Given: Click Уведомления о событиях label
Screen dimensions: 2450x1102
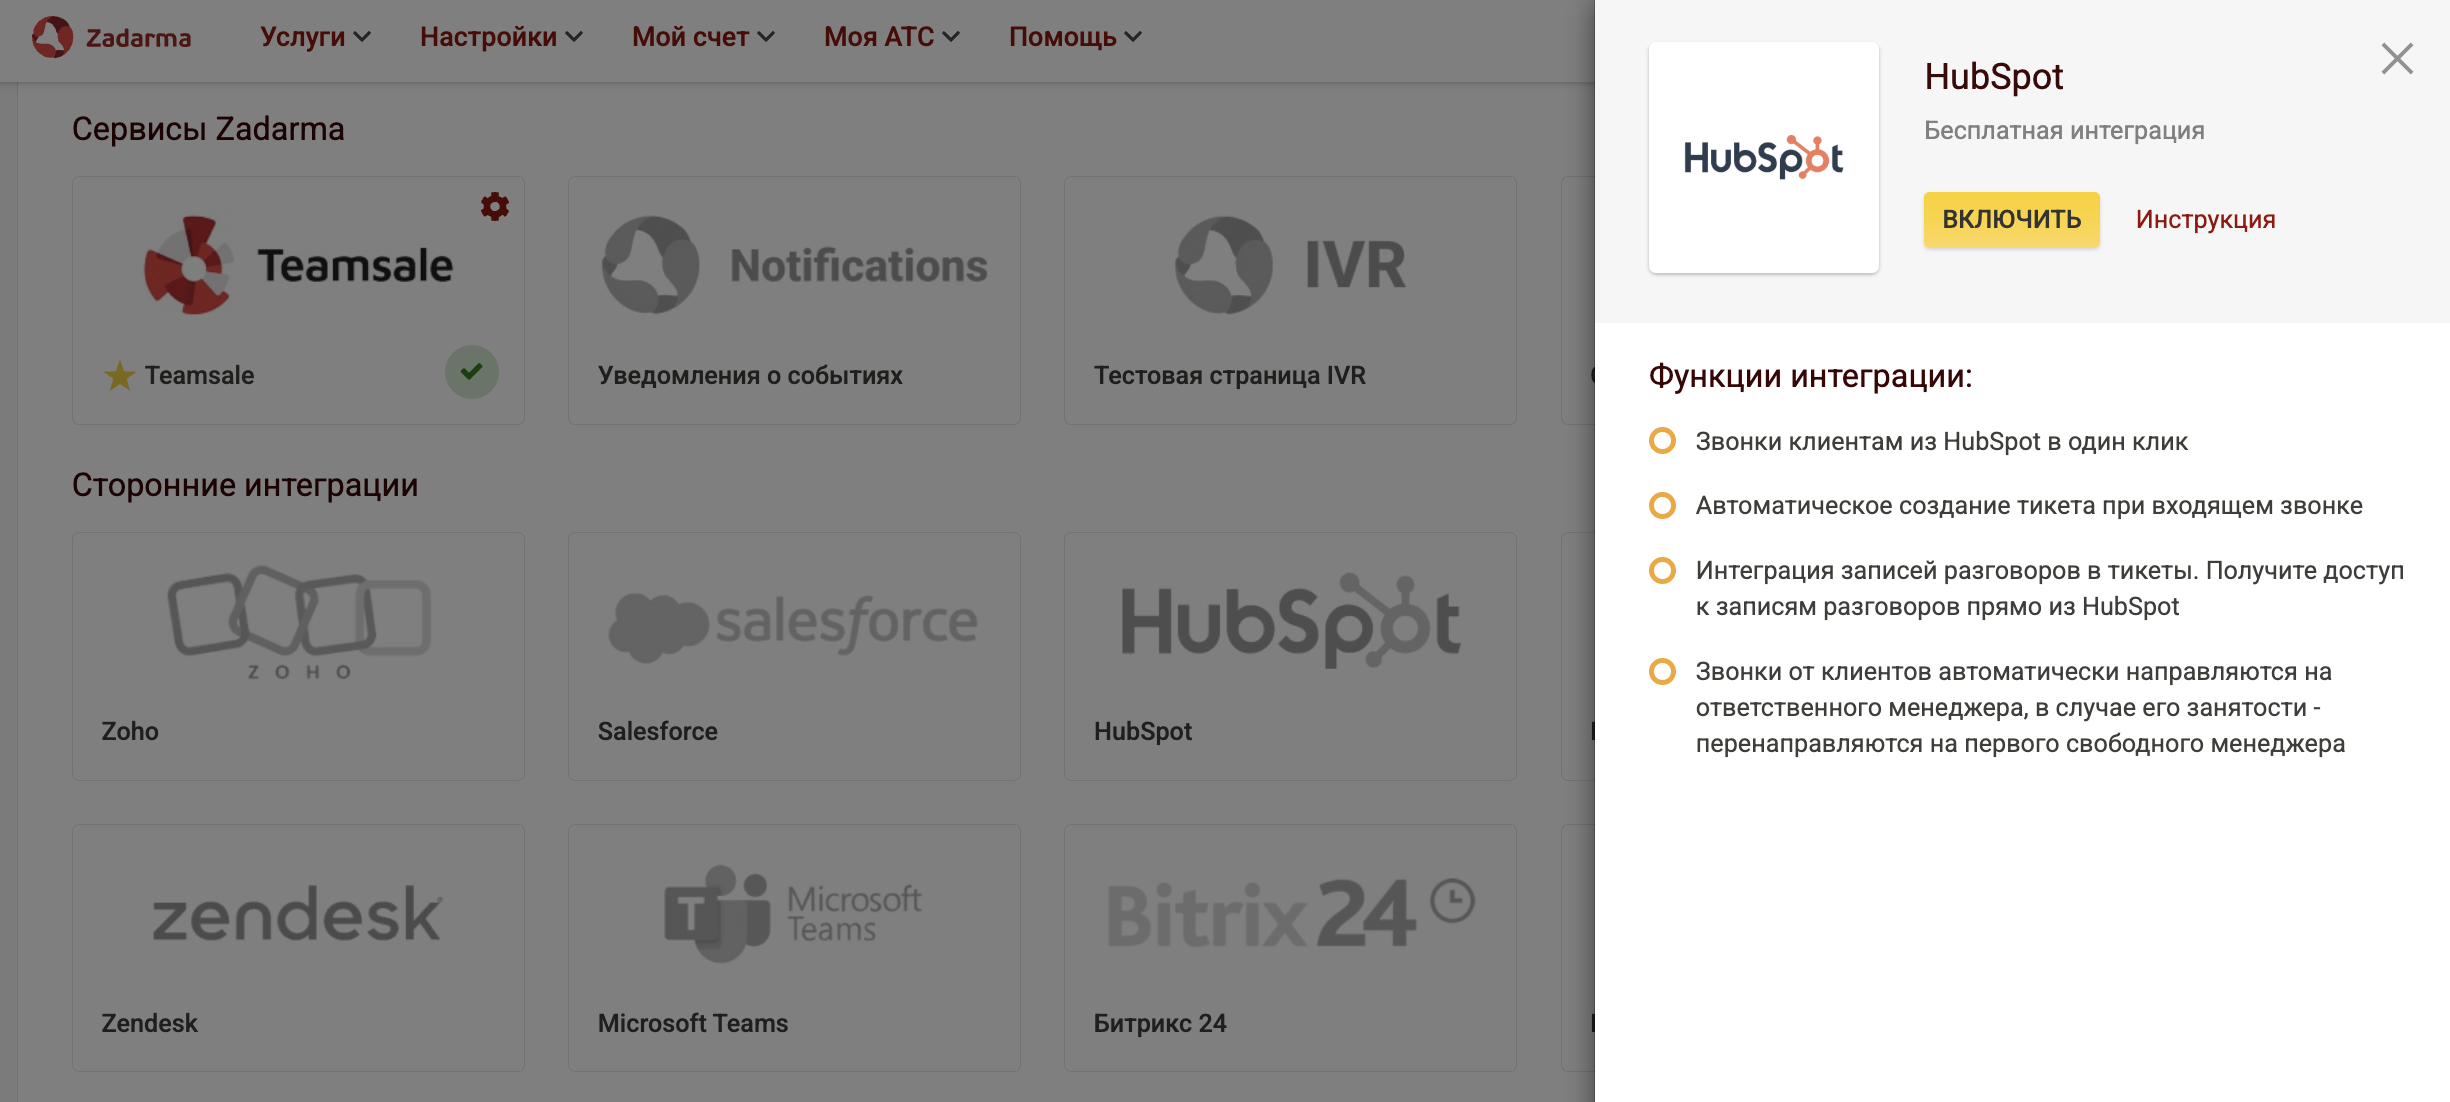Looking at the screenshot, I should (750, 375).
